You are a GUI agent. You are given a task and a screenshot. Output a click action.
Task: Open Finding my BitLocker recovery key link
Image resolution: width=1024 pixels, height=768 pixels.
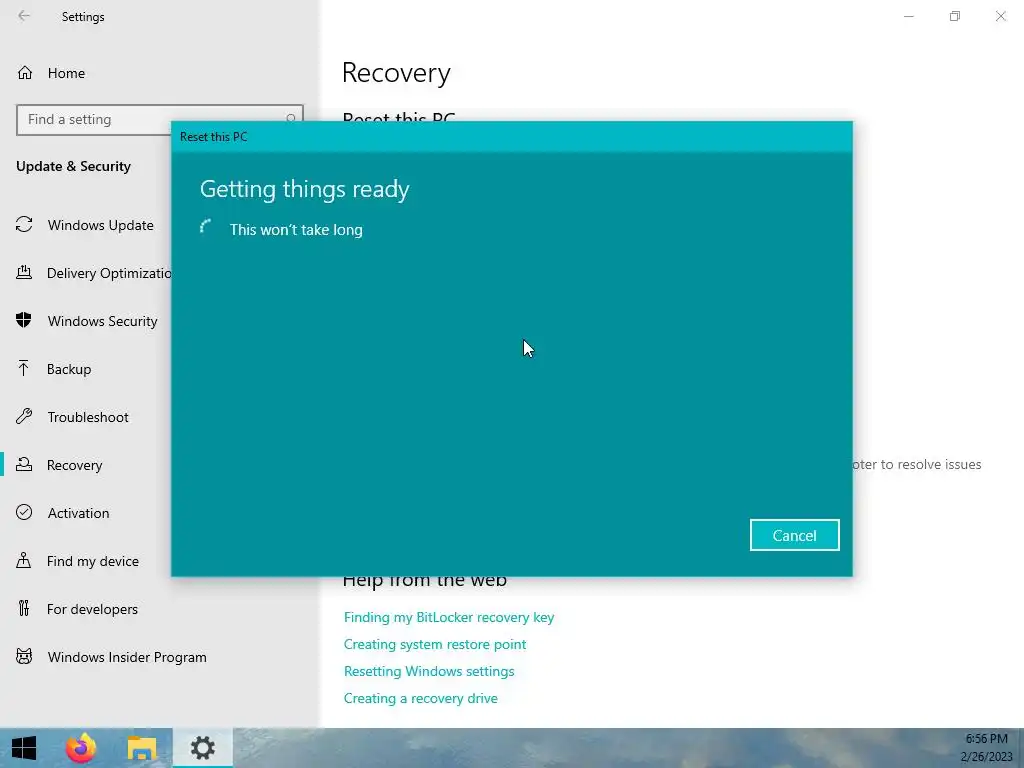[449, 617]
